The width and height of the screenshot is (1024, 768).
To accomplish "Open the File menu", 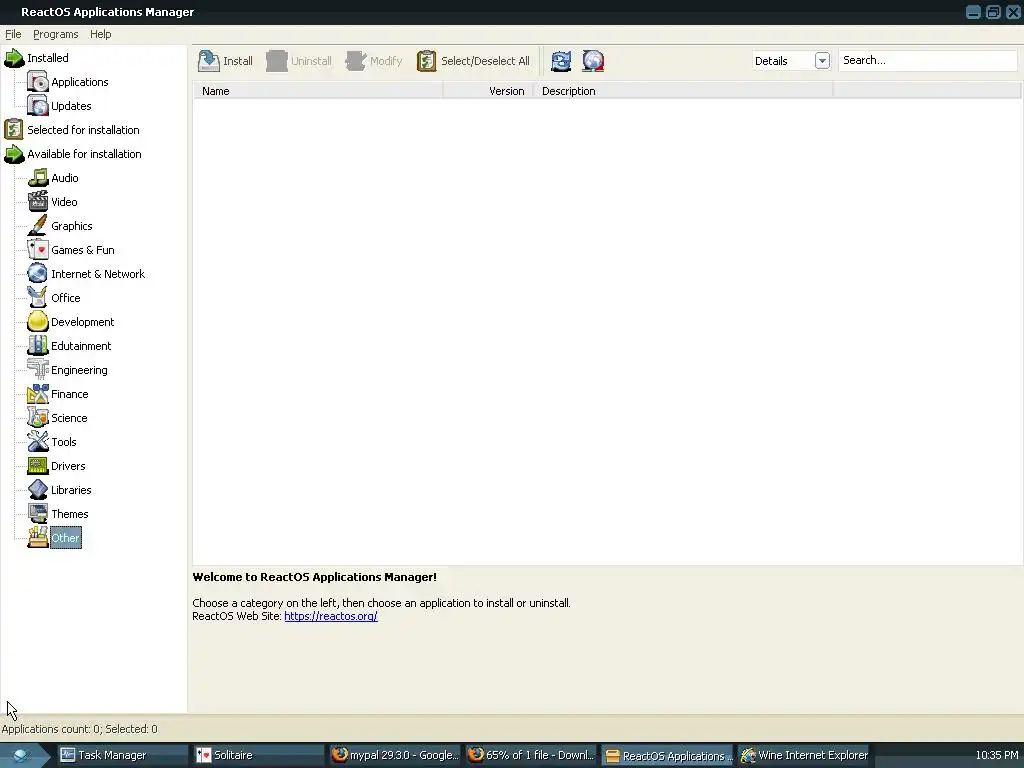I will click(13, 34).
